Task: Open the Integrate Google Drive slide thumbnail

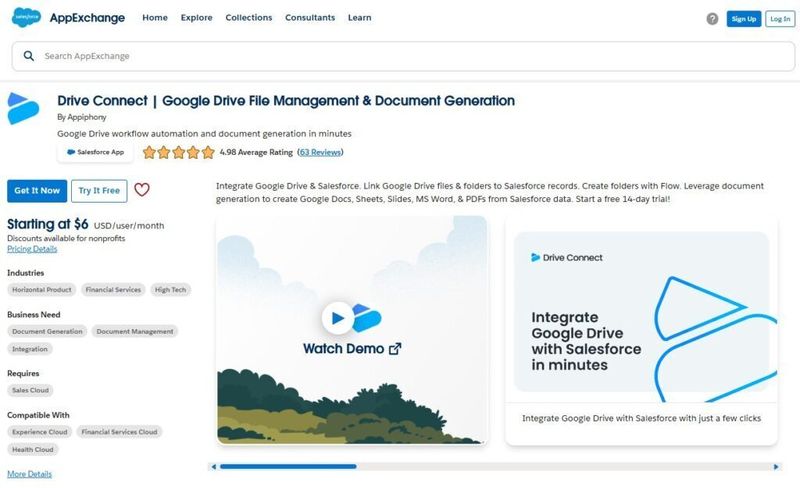Action: click(641, 311)
